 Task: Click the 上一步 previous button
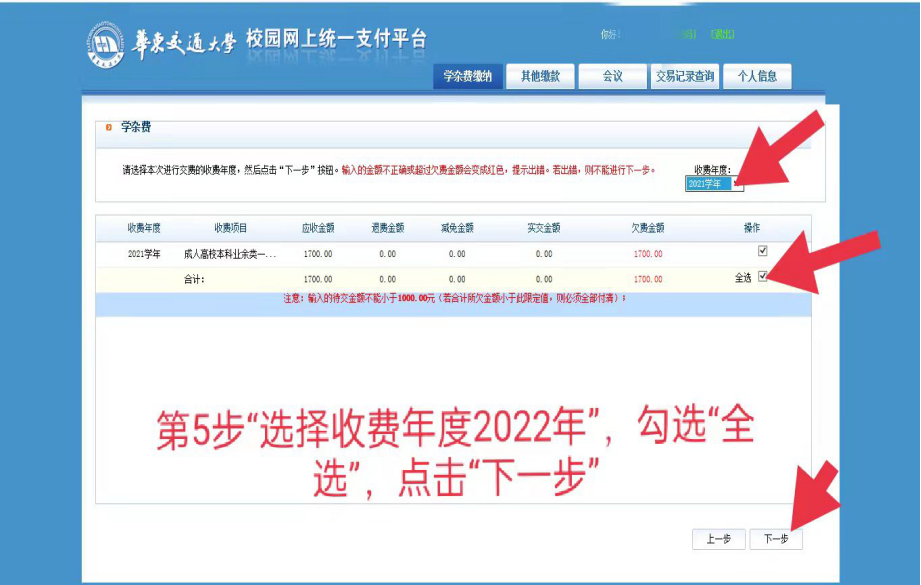[718, 539]
